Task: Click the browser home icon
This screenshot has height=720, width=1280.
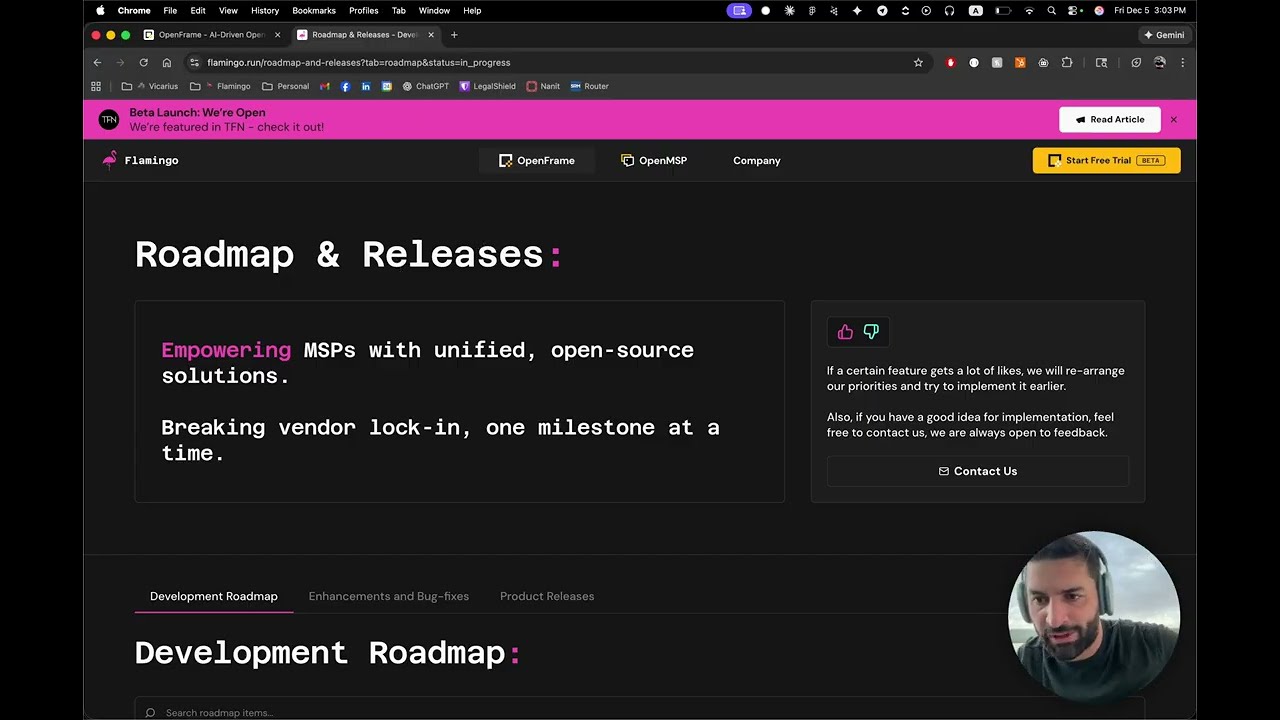Action: point(166,62)
